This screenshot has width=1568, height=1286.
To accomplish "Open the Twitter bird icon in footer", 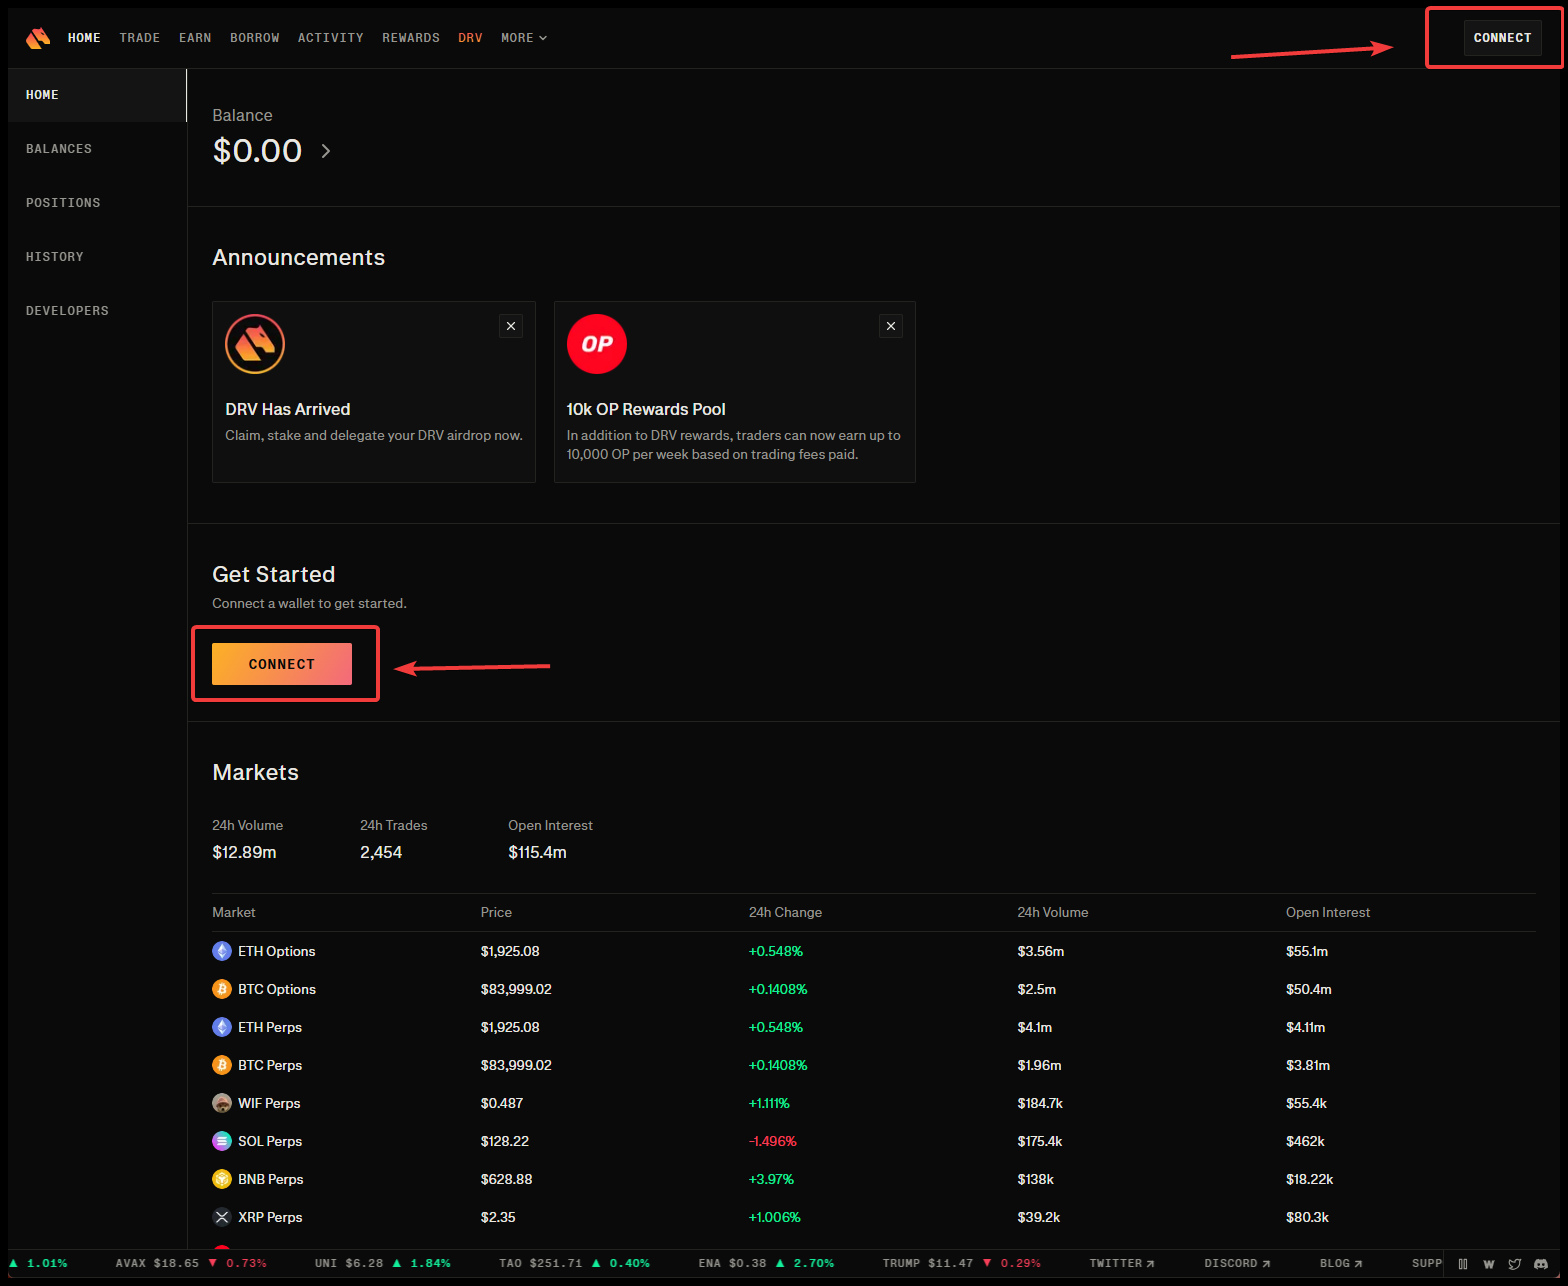I will 1515,1264.
